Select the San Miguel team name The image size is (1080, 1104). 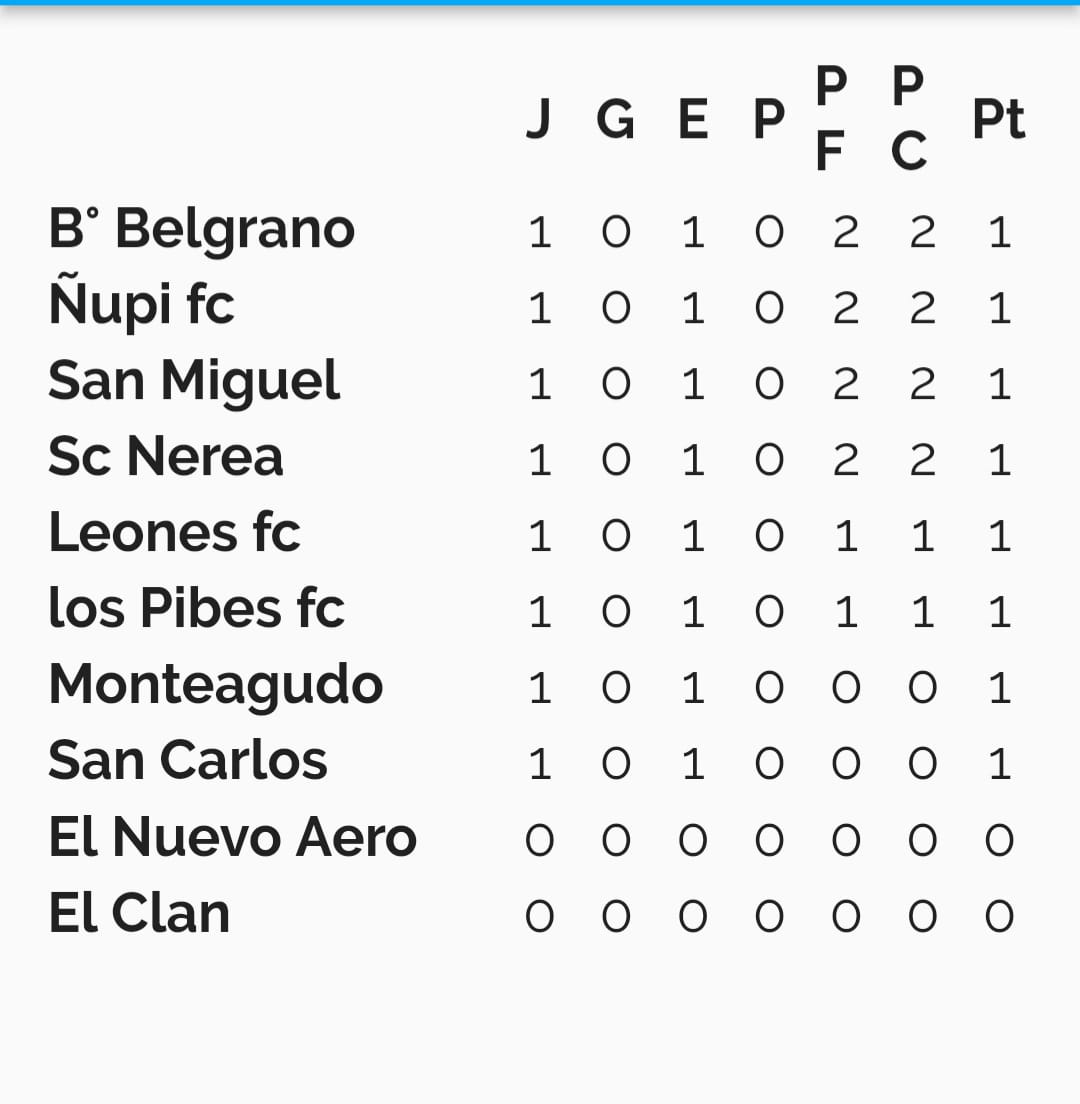click(194, 381)
